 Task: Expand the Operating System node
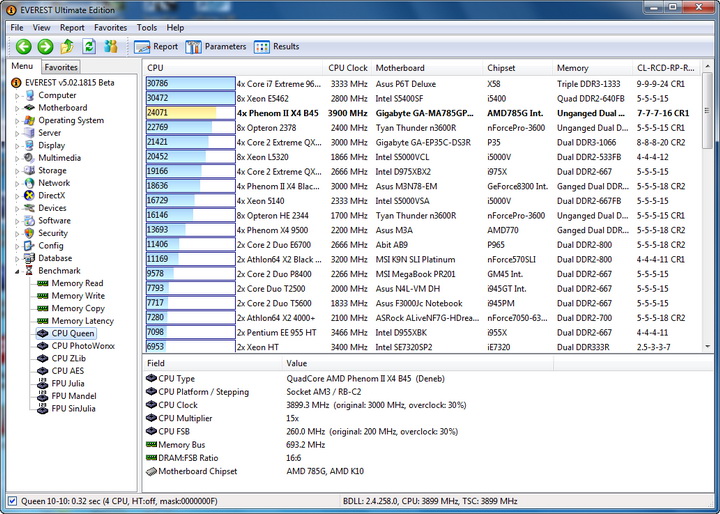(17, 121)
